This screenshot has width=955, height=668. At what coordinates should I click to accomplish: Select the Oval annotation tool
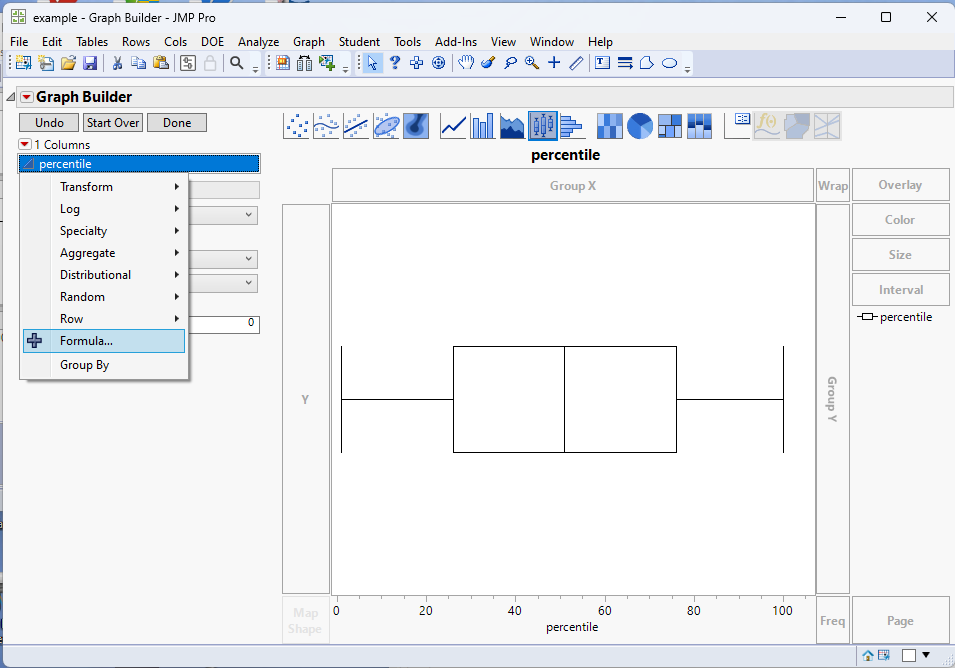(x=669, y=63)
